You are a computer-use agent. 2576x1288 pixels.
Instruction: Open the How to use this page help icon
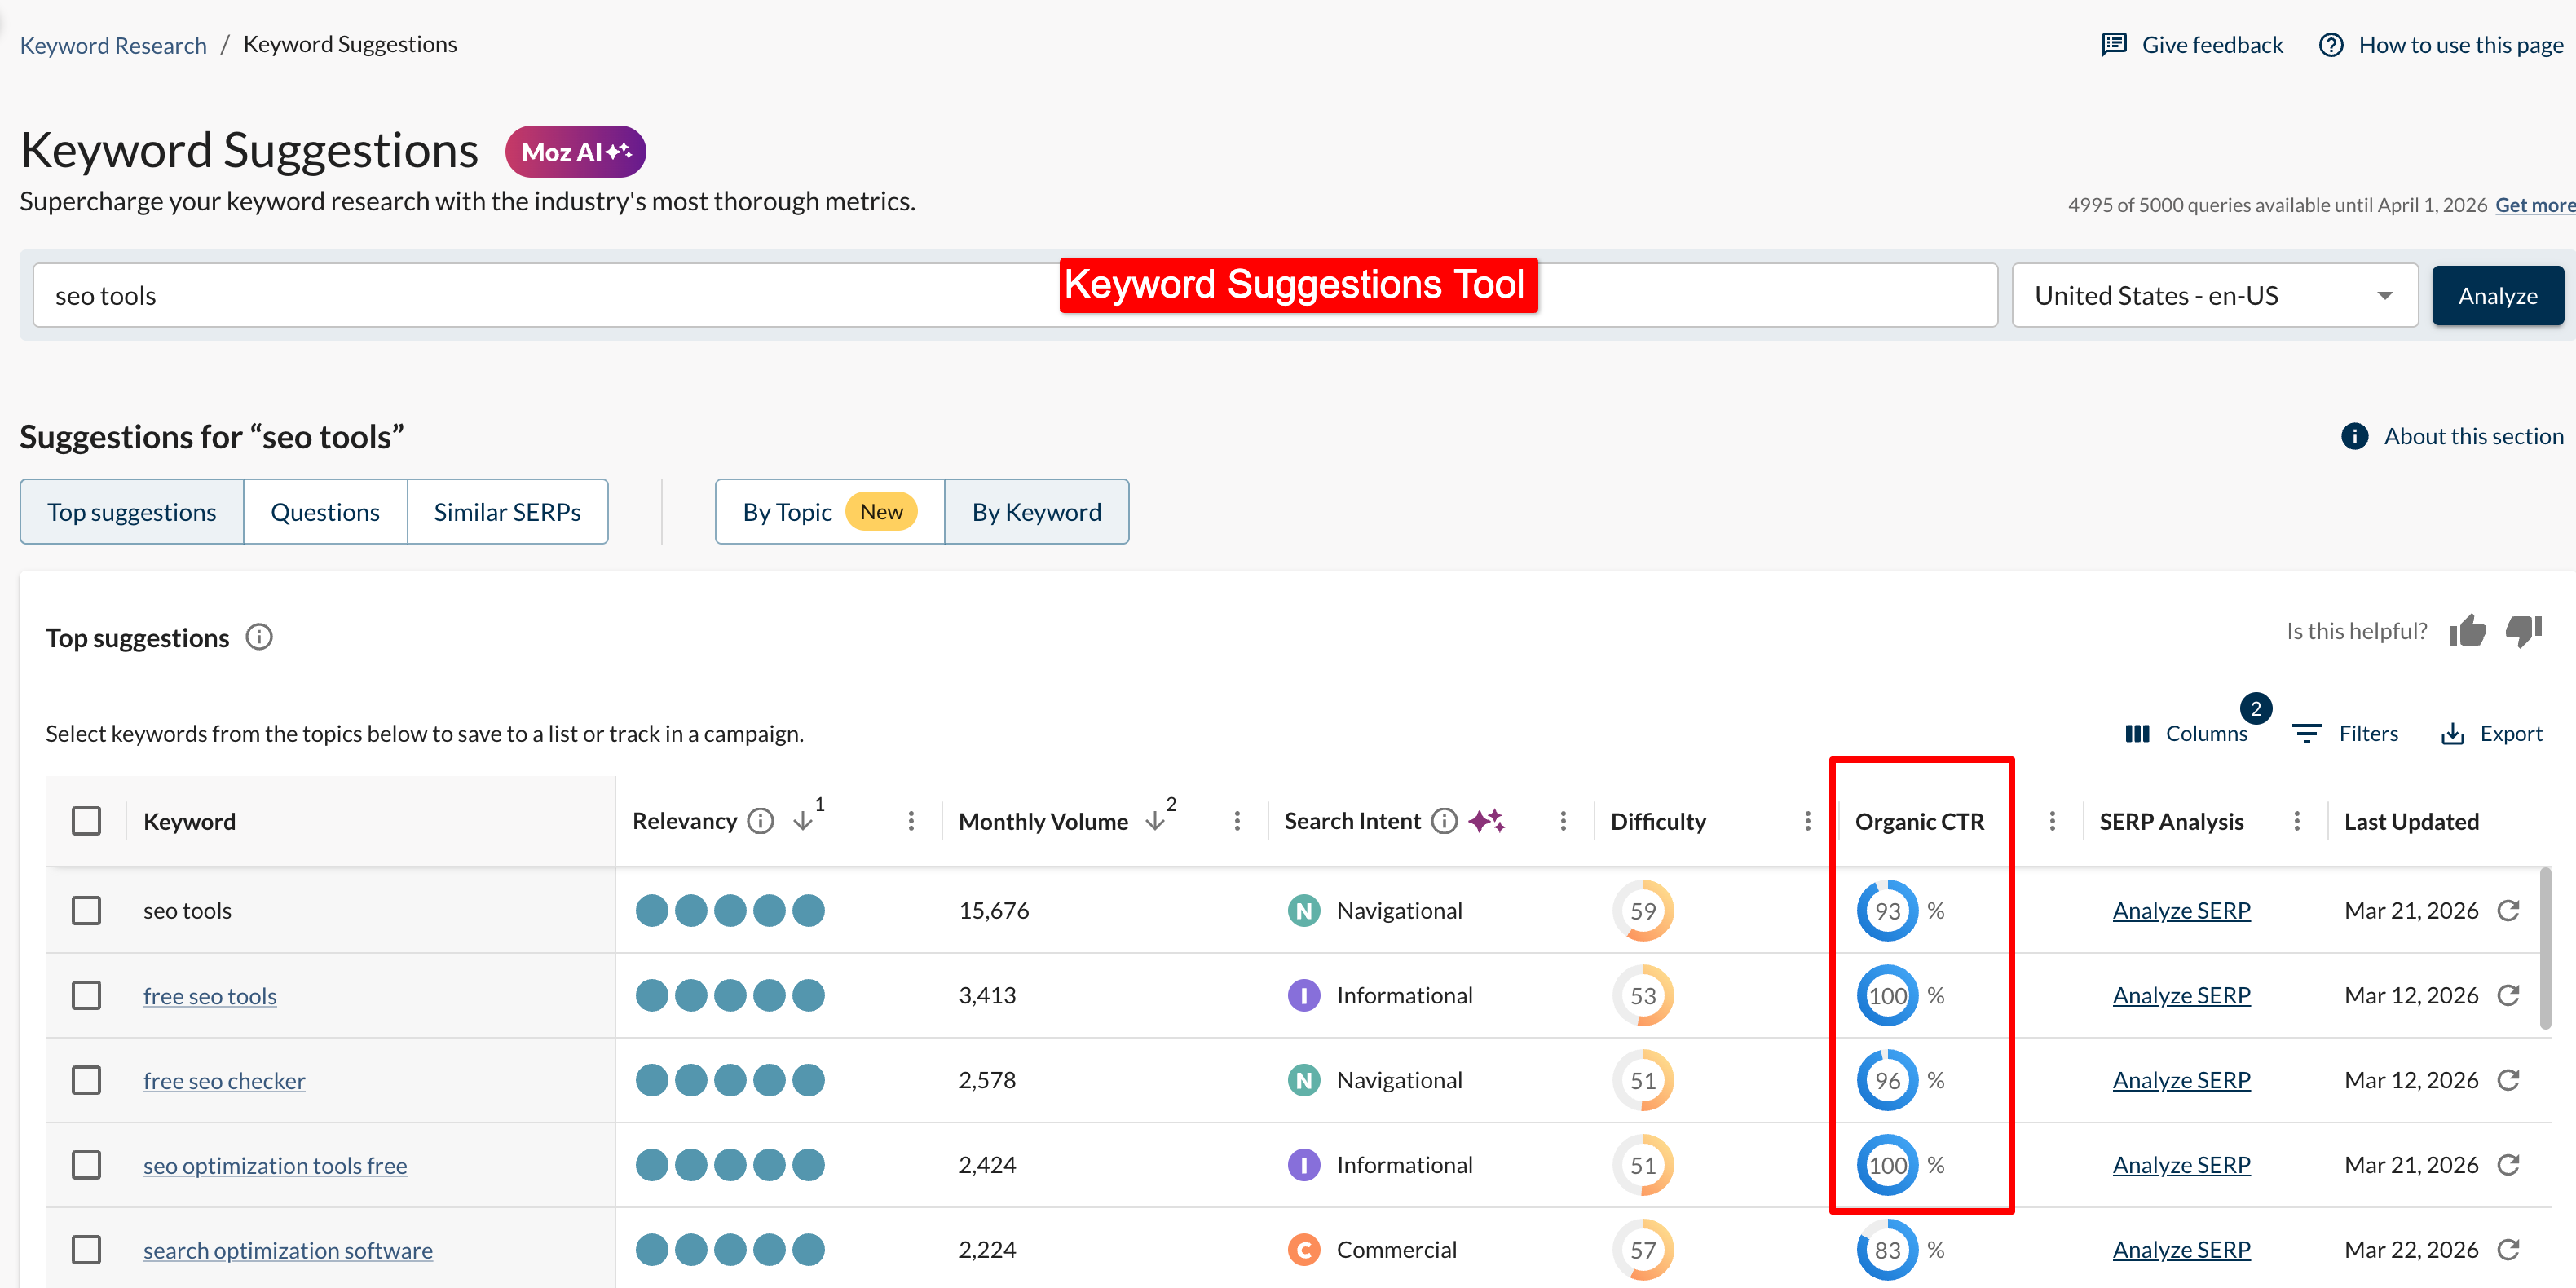[x=2332, y=44]
